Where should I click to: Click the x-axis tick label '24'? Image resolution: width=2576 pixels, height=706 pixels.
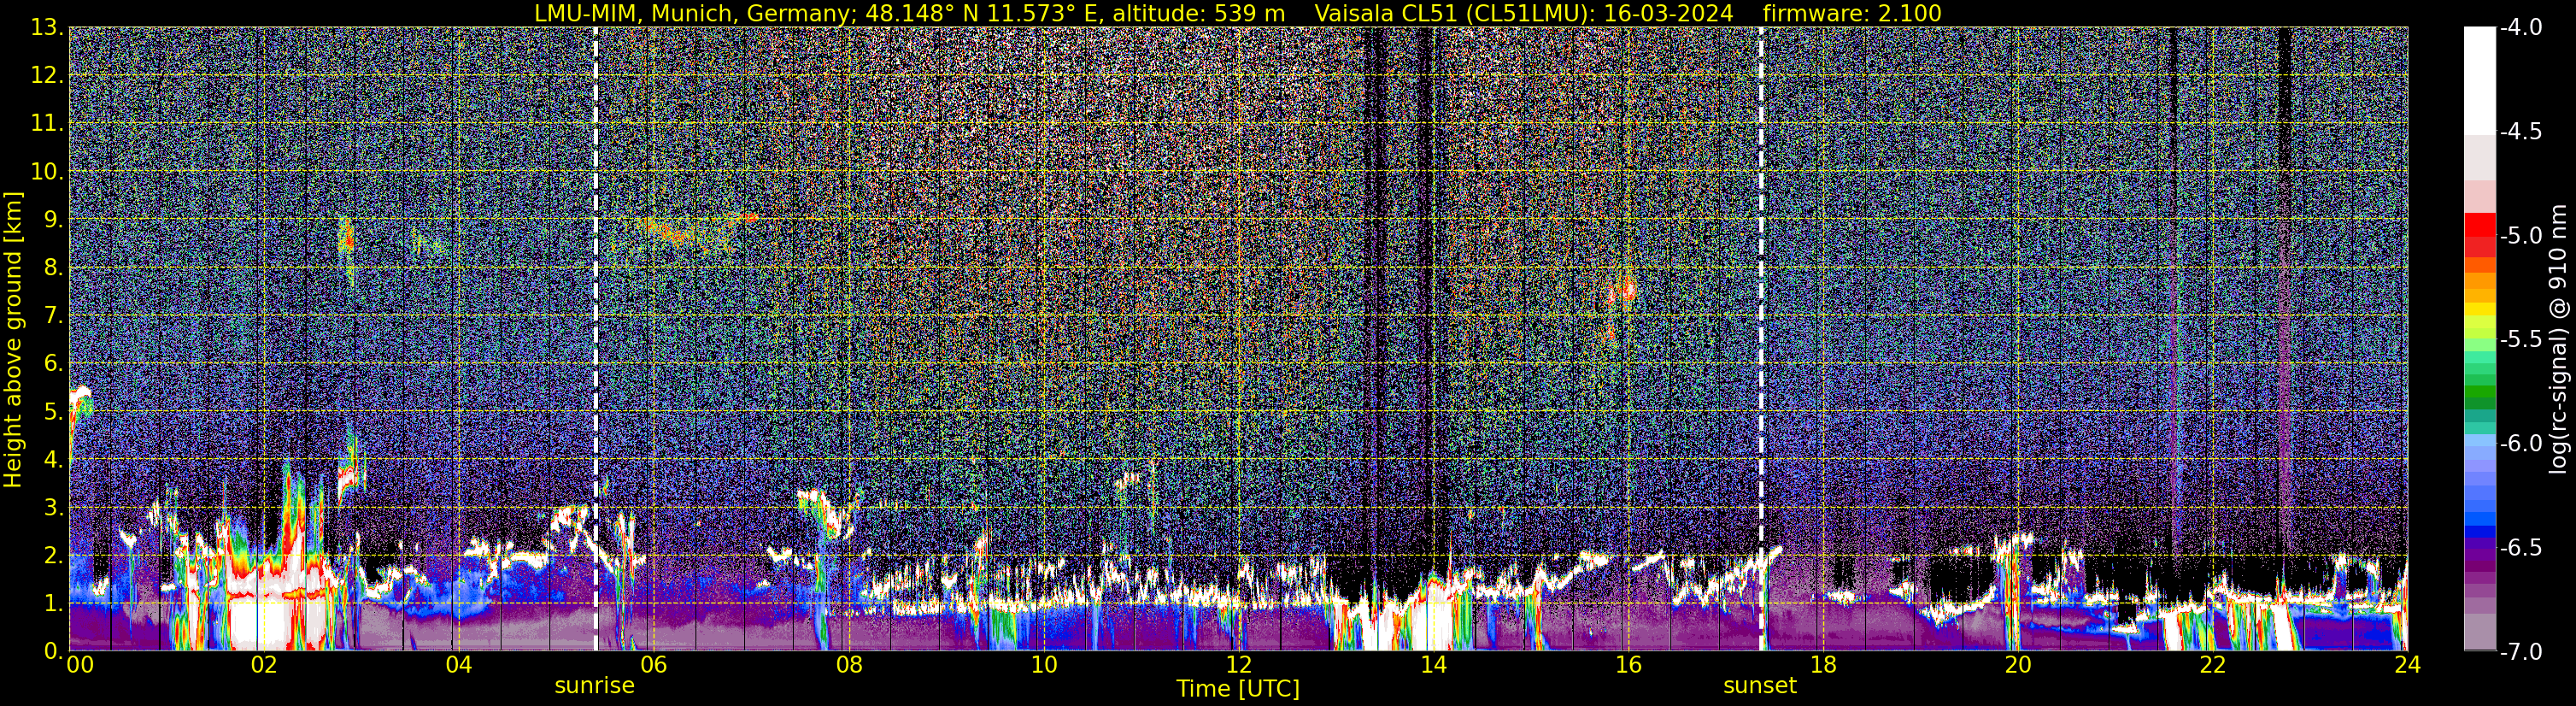point(2408,665)
